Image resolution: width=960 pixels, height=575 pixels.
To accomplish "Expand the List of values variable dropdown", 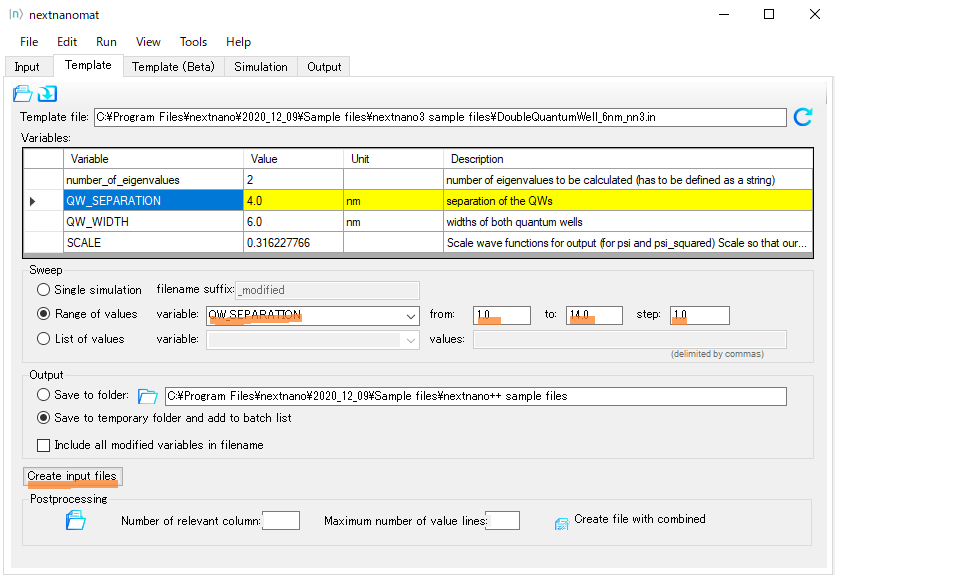I will point(411,340).
